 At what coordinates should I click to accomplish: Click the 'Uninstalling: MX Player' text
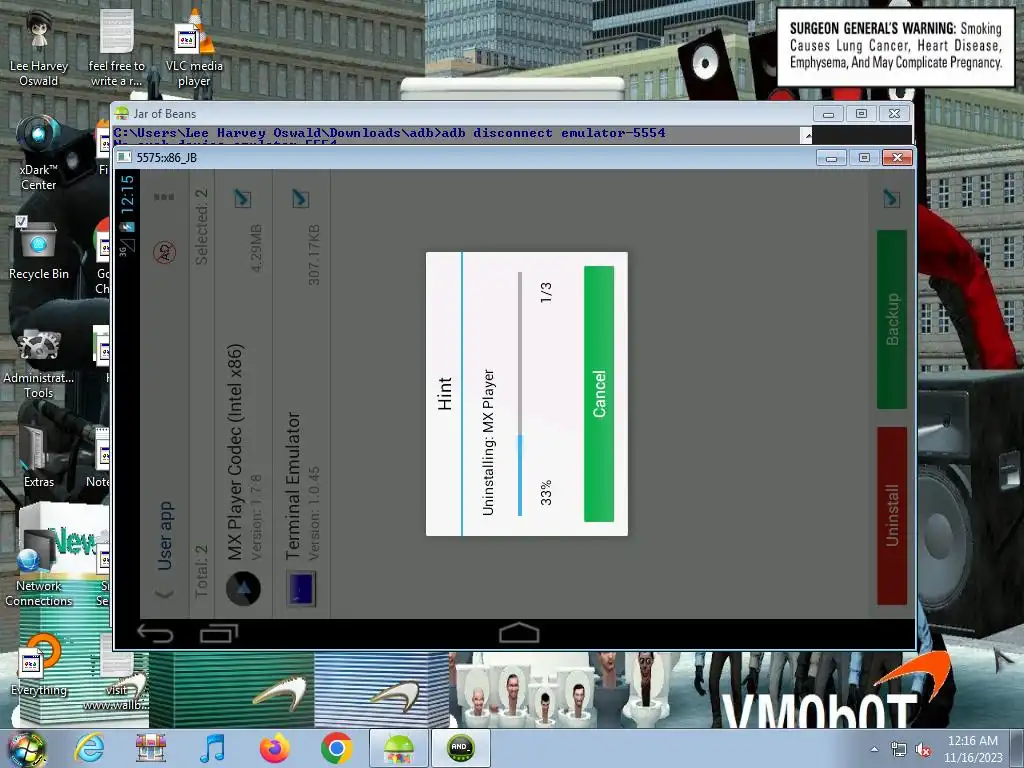click(x=488, y=443)
